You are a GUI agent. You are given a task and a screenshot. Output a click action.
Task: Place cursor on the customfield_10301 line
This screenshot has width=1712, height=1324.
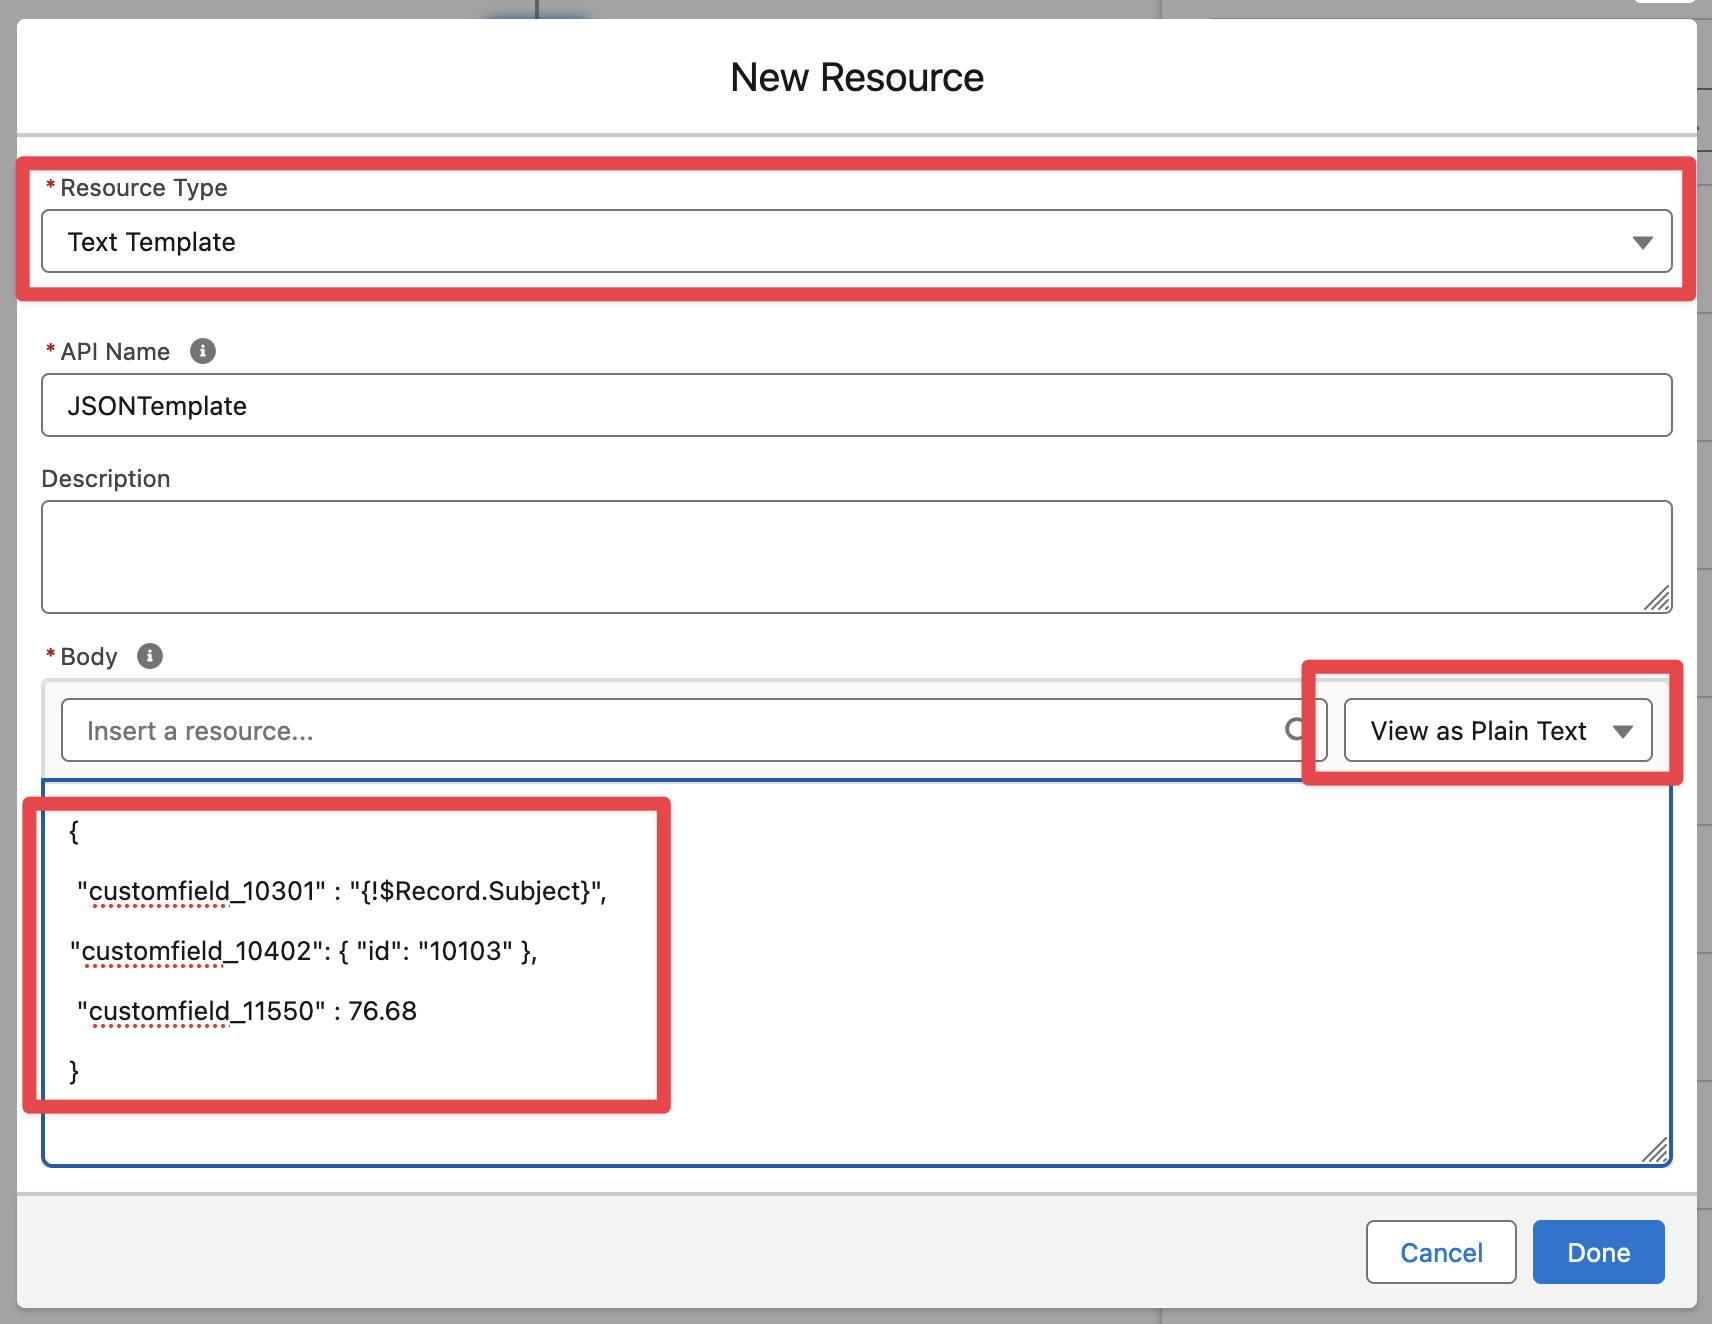(342, 891)
